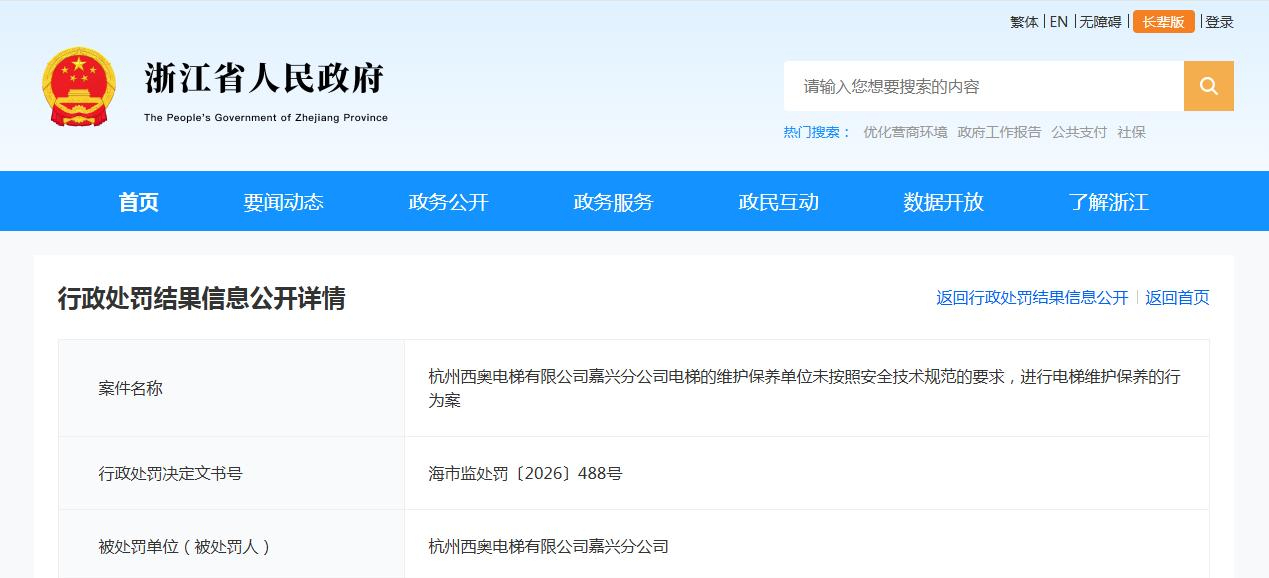Open the 登录 login link
Image resolution: width=1269 pixels, height=578 pixels.
point(1219,22)
